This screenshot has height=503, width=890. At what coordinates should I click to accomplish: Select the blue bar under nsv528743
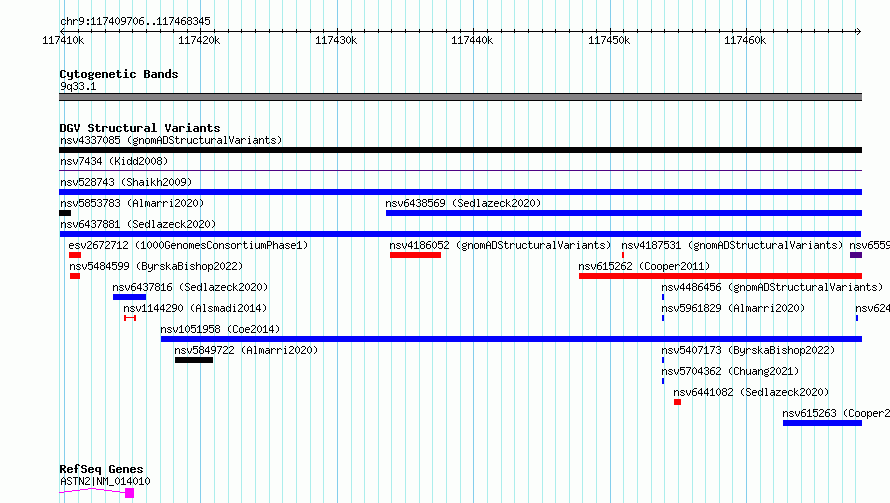click(460, 192)
